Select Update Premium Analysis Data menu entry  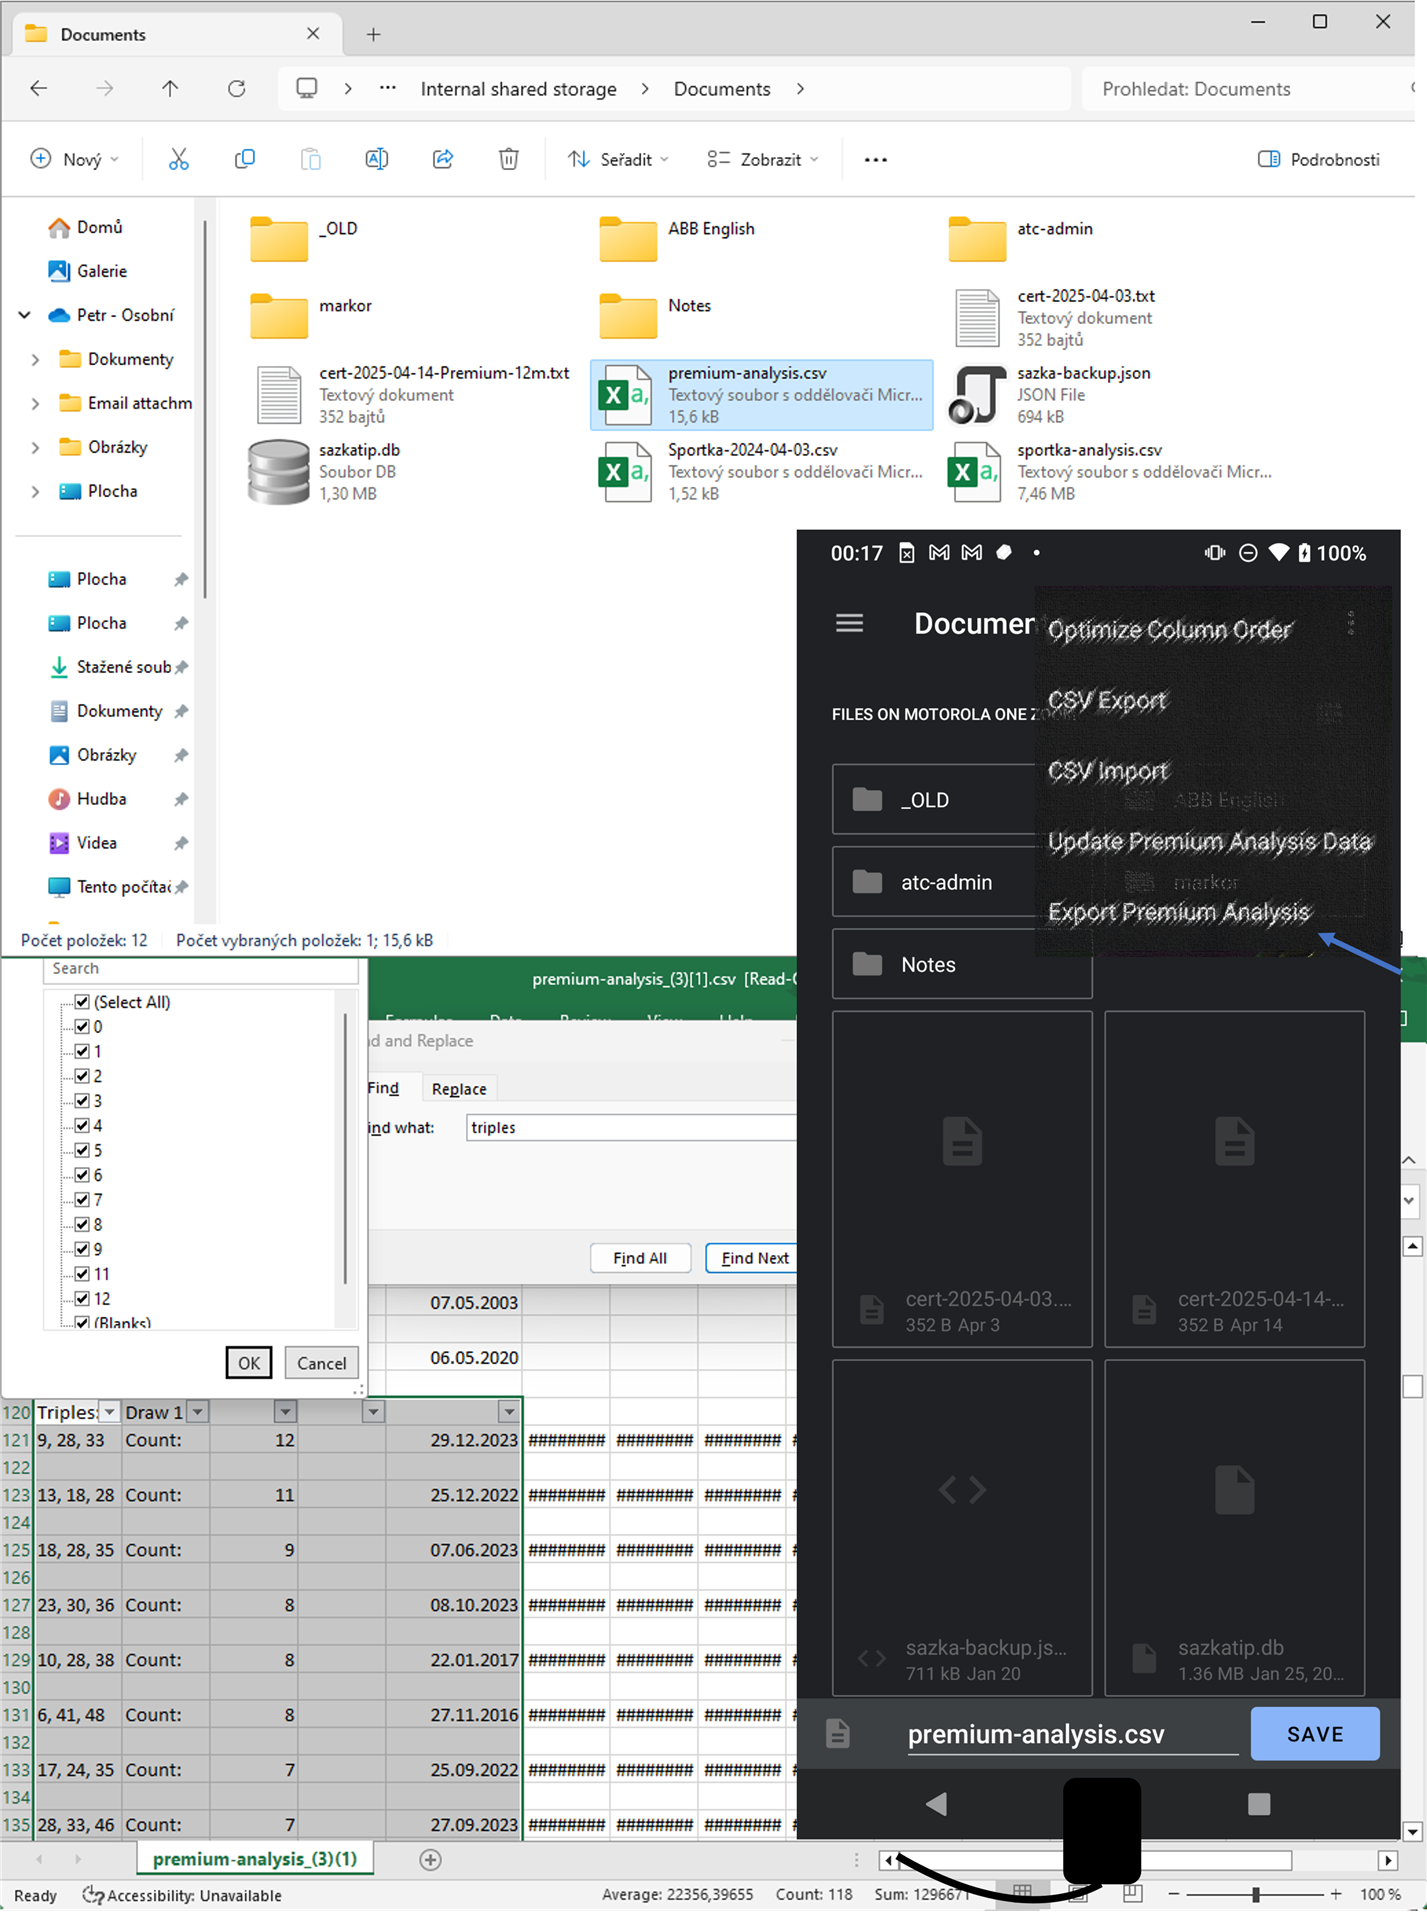click(x=1209, y=842)
